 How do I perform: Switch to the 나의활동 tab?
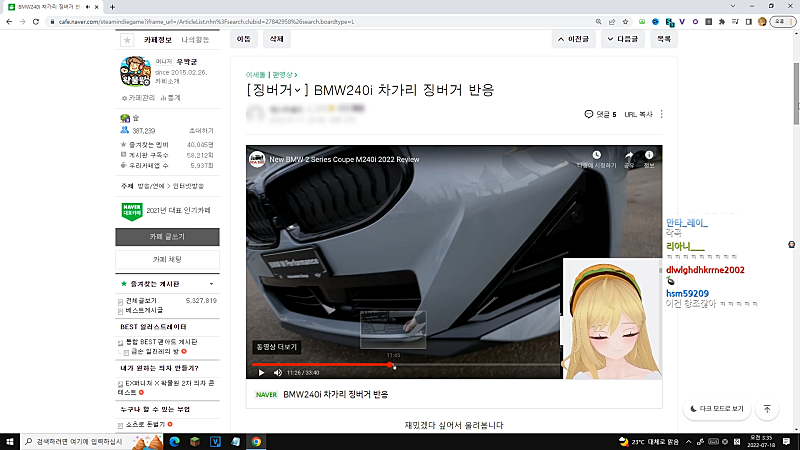[x=195, y=40]
